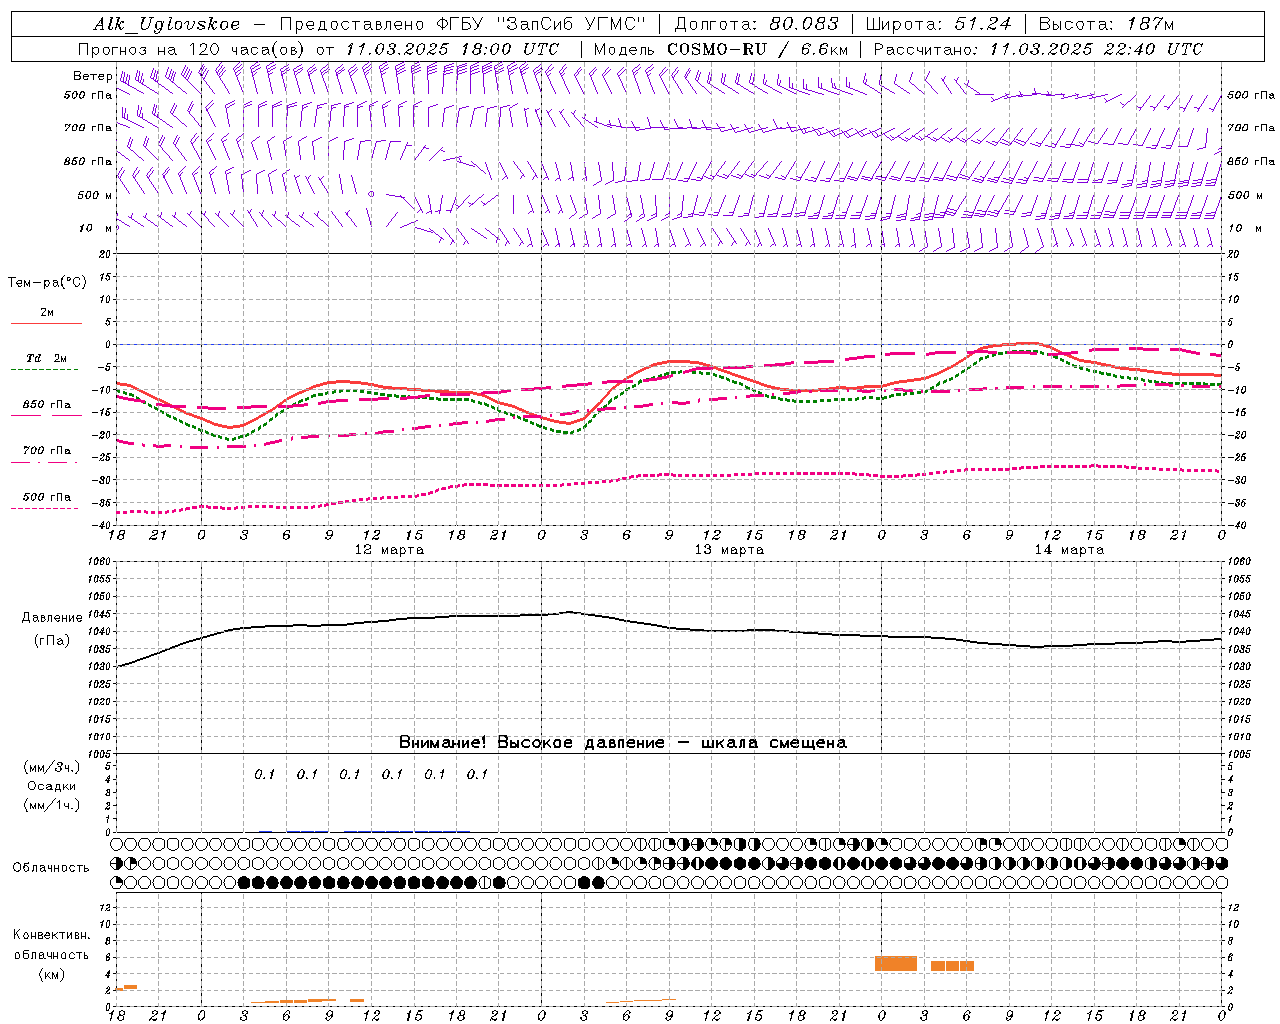Select the longitude value Долгота: 80.083

(757, 24)
